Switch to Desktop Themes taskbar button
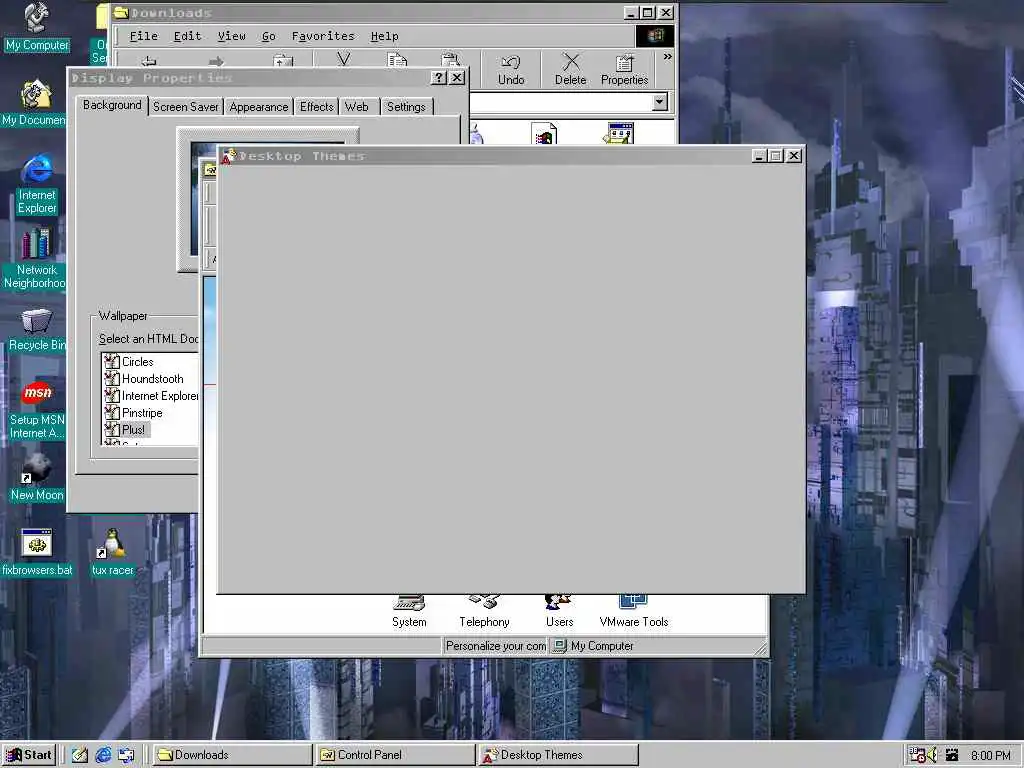The image size is (1024, 768). coord(558,755)
